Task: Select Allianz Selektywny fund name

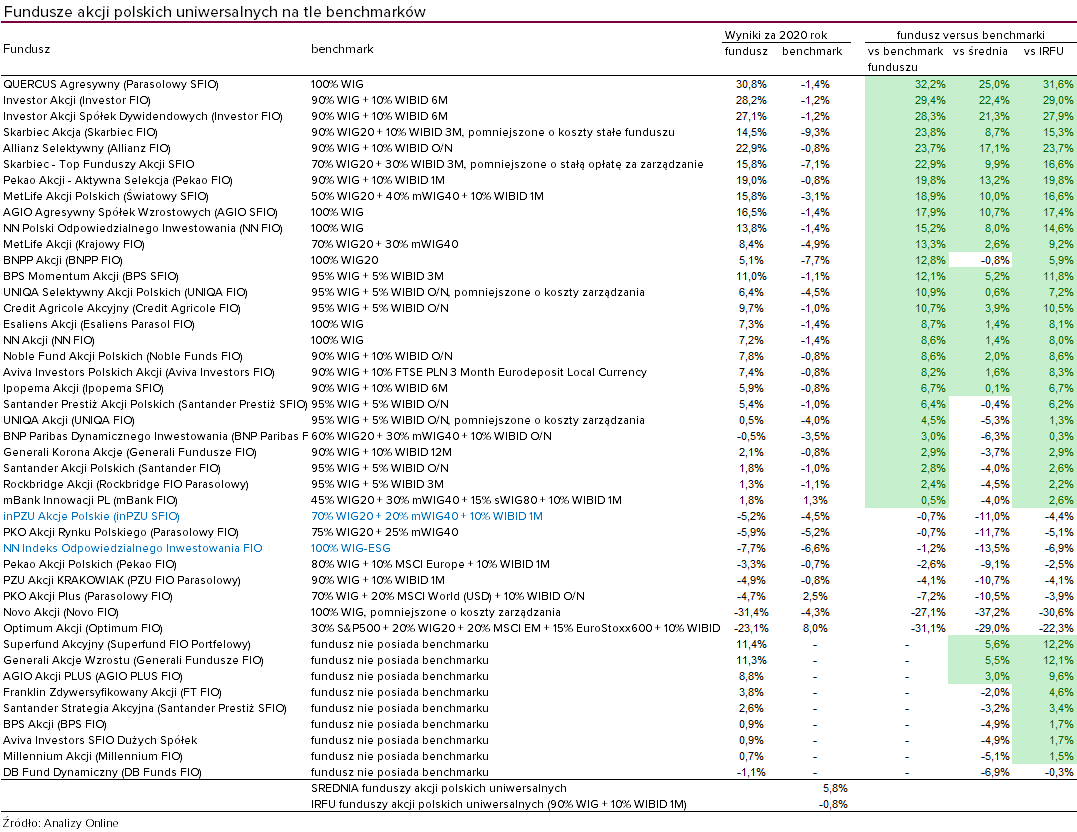Action: tap(87, 148)
